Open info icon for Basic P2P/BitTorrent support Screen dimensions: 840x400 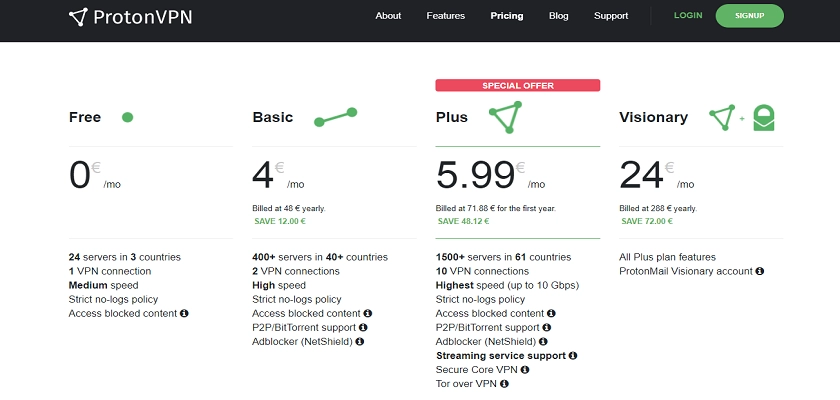363,327
